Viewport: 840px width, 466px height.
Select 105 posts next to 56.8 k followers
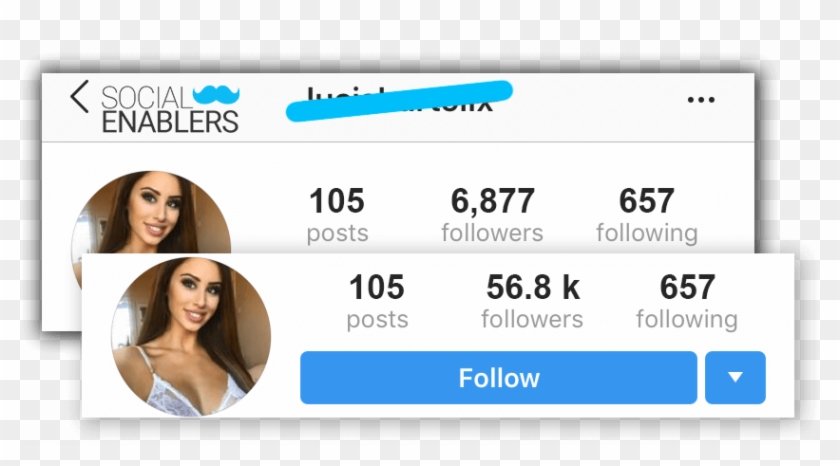pos(377,300)
